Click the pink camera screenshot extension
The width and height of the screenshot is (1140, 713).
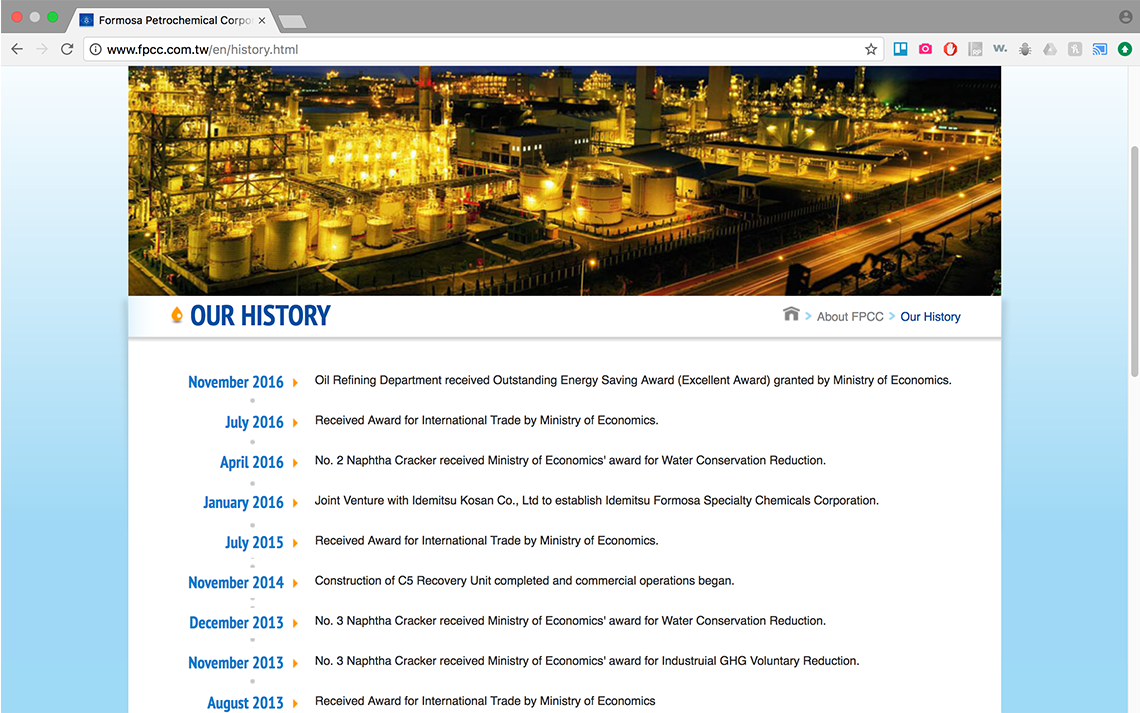point(925,49)
